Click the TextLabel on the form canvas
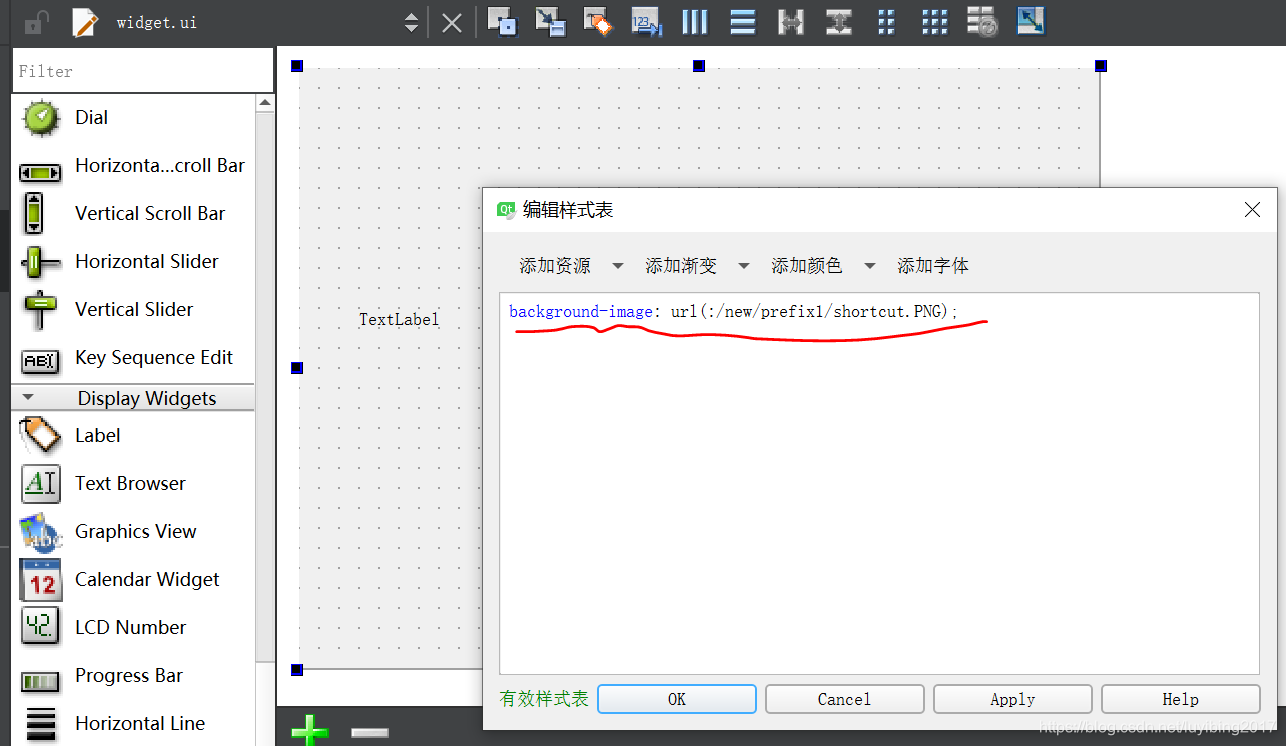Viewport: 1286px width, 746px height. (x=399, y=319)
